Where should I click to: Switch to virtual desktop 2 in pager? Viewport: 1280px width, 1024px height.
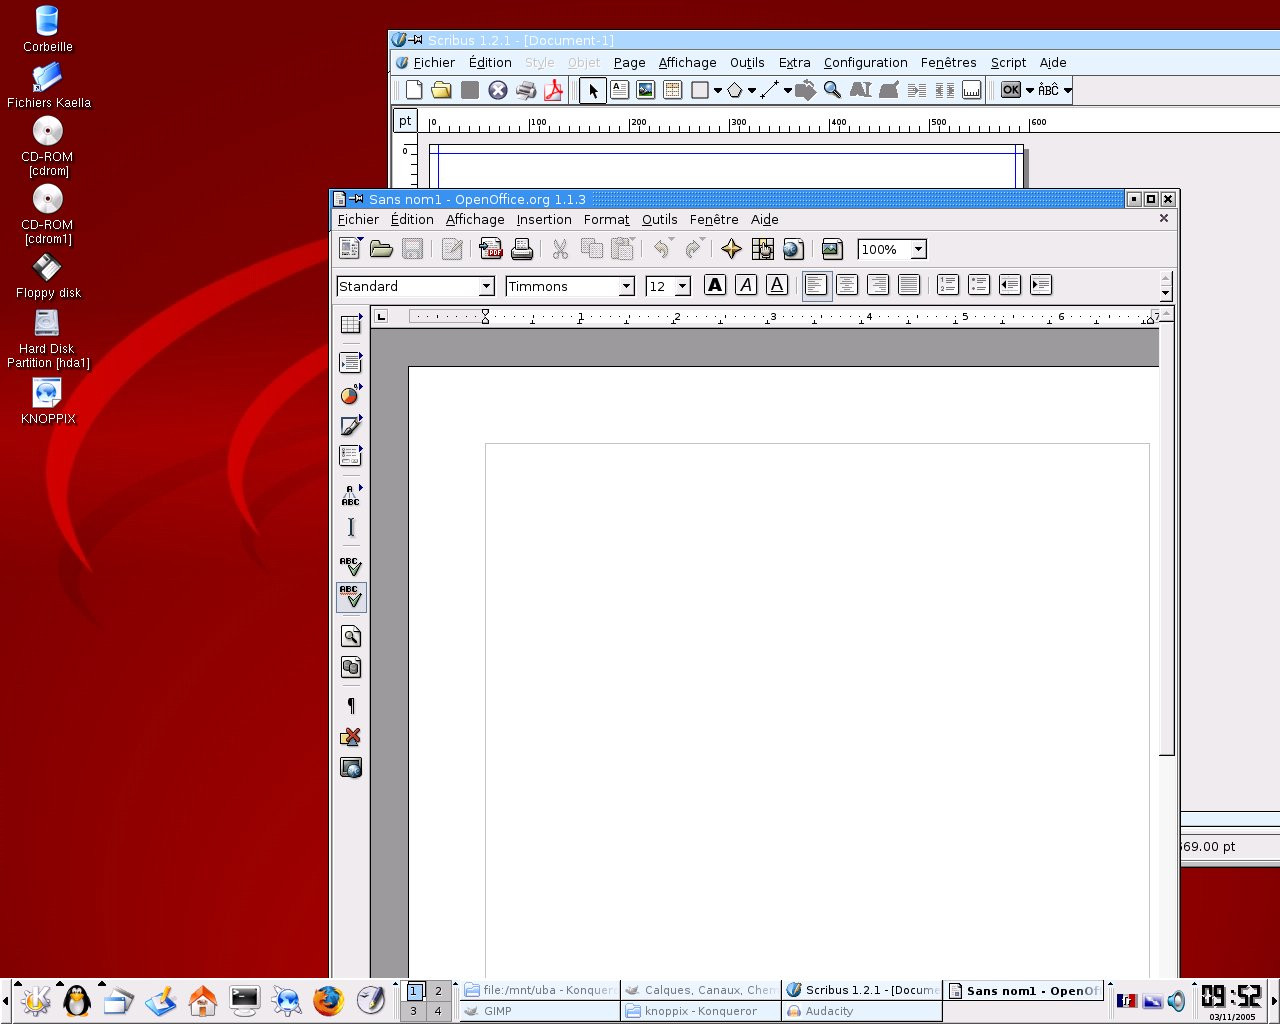[x=438, y=991]
